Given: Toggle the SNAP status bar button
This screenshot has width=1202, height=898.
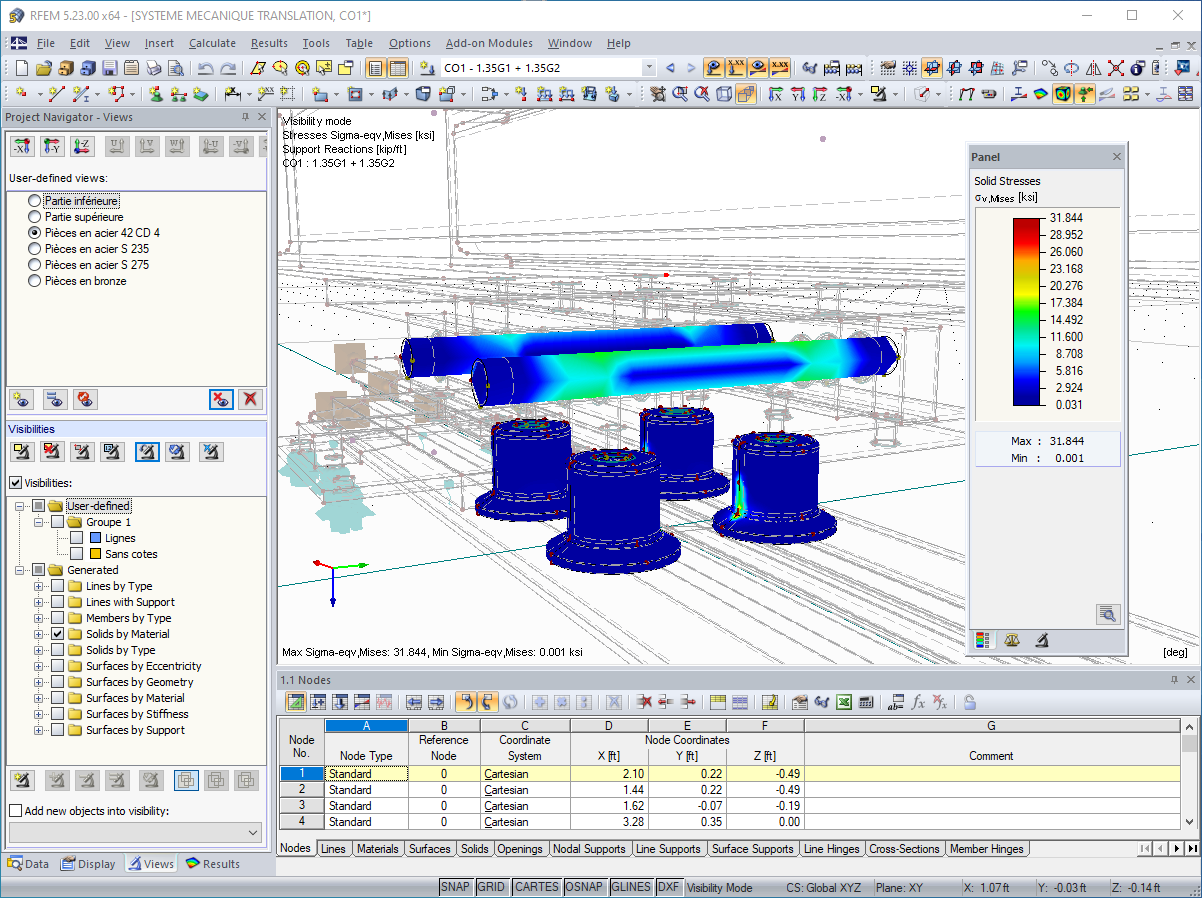Looking at the screenshot, I should (455, 887).
